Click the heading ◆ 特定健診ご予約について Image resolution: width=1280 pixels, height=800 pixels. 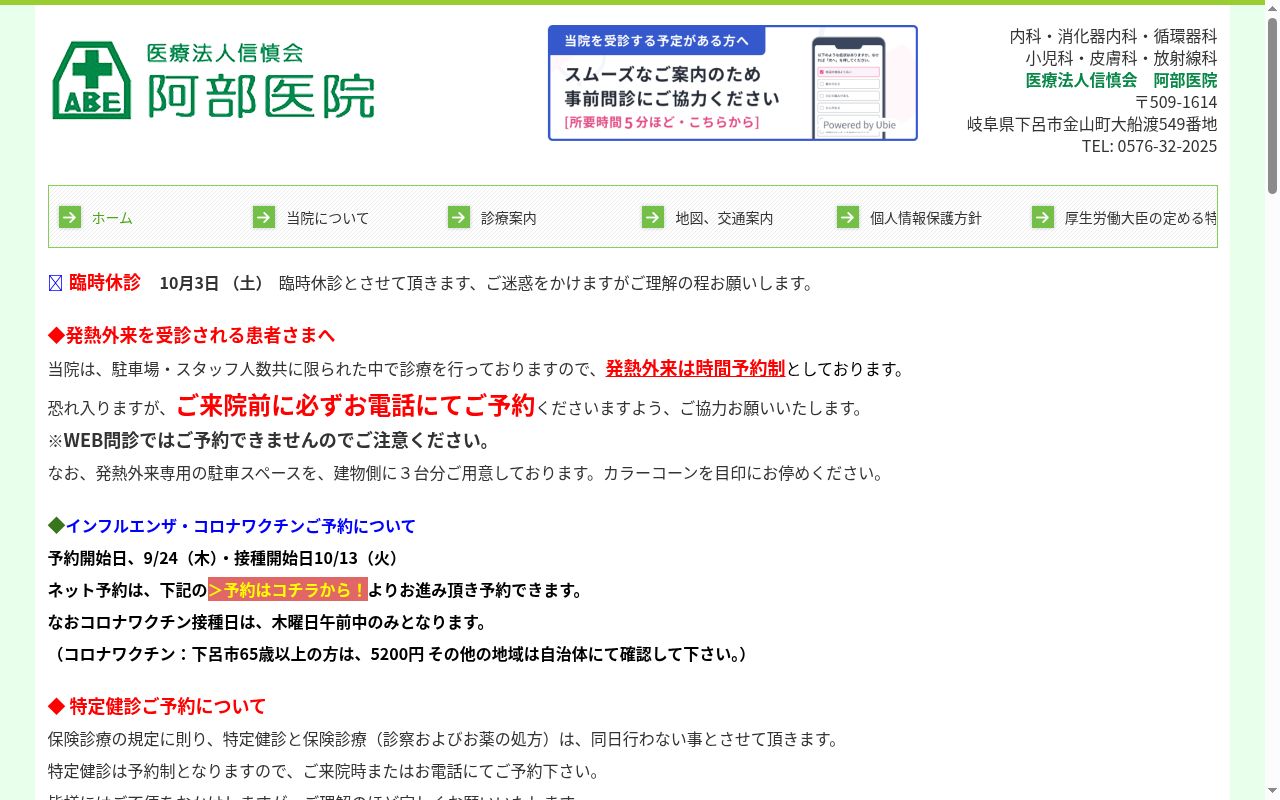[x=157, y=706]
